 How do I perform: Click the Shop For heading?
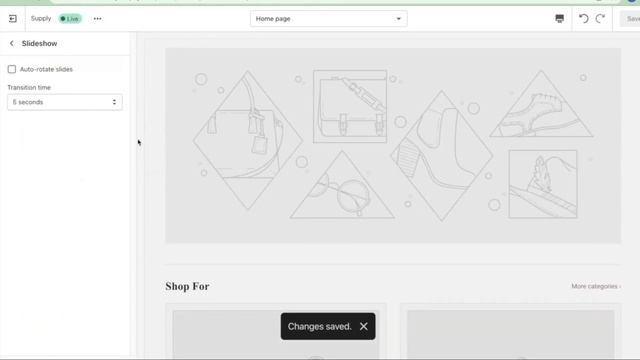pyautogui.click(x=187, y=286)
